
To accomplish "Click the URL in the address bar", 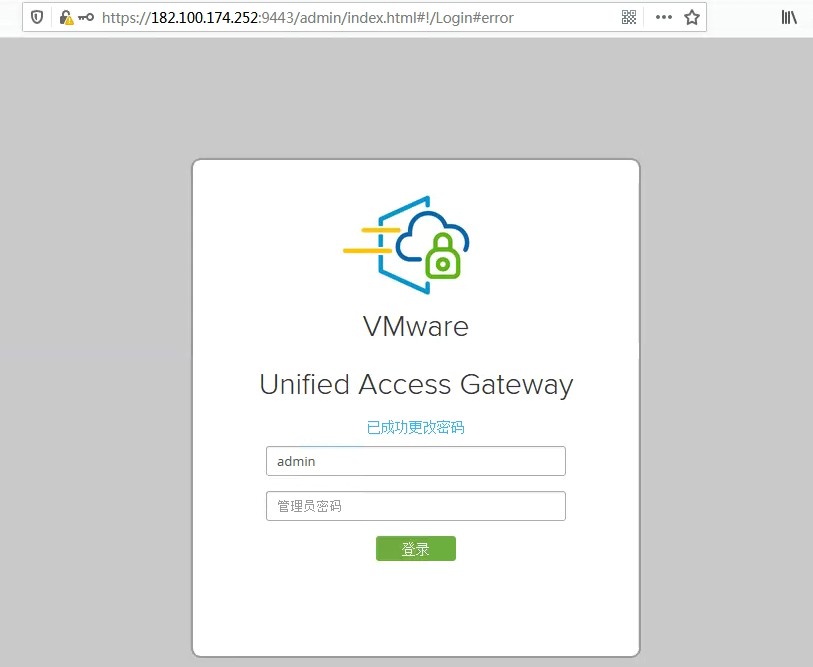I will click(x=307, y=18).
